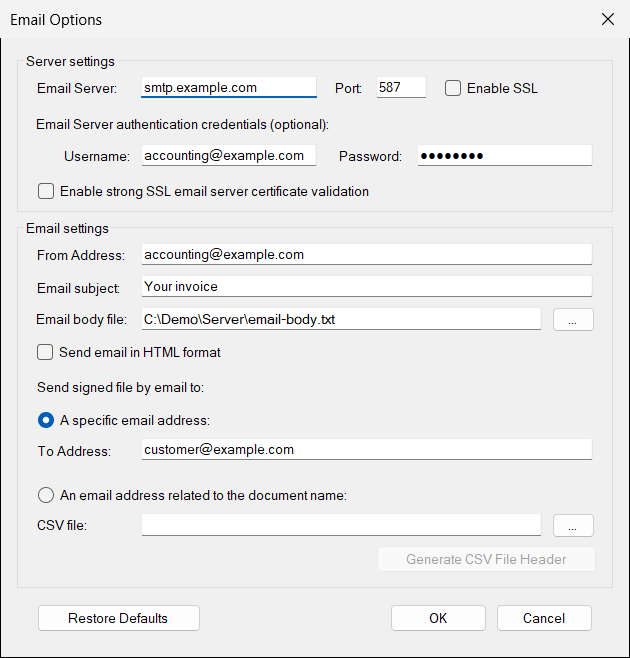630x658 pixels.
Task: Click the CSV file path field
Action: 341,525
